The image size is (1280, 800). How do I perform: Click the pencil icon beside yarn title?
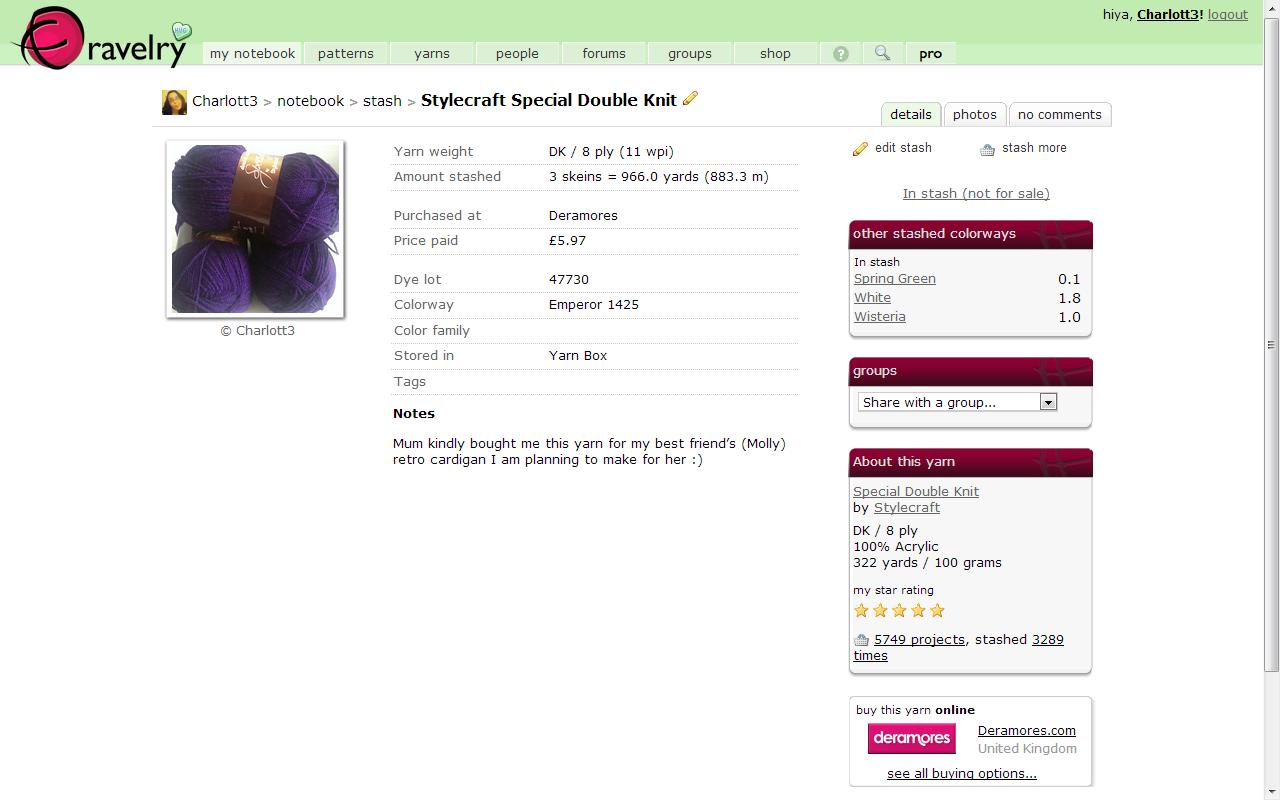690,98
